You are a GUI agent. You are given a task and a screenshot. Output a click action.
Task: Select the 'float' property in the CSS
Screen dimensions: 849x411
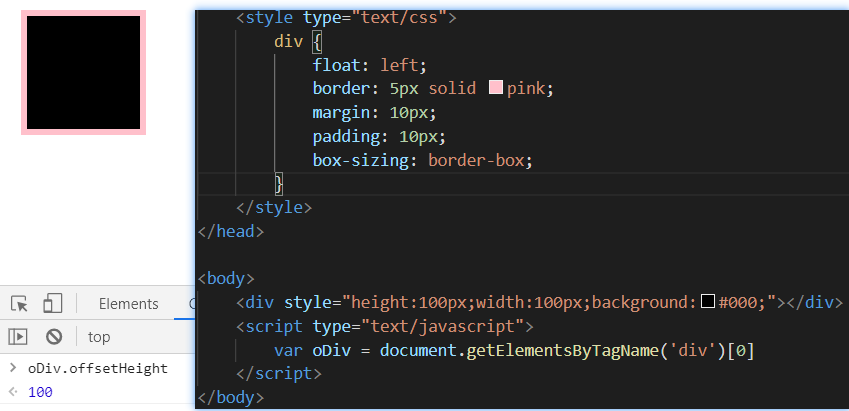[x=336, y=66]
